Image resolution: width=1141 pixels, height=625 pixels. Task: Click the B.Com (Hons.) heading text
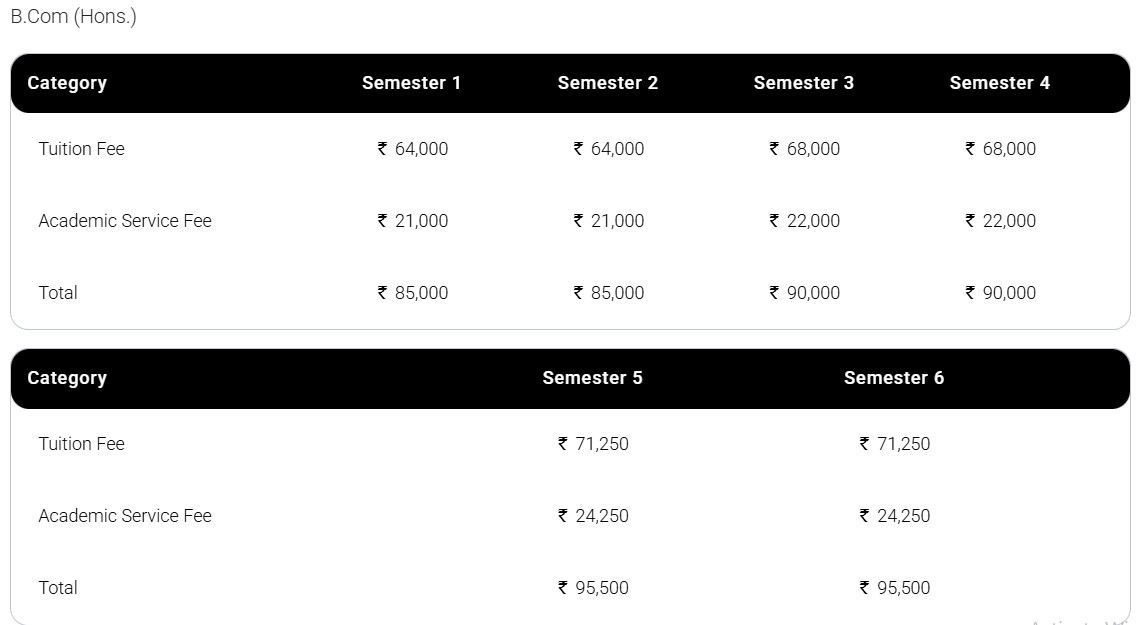(73, 17)
